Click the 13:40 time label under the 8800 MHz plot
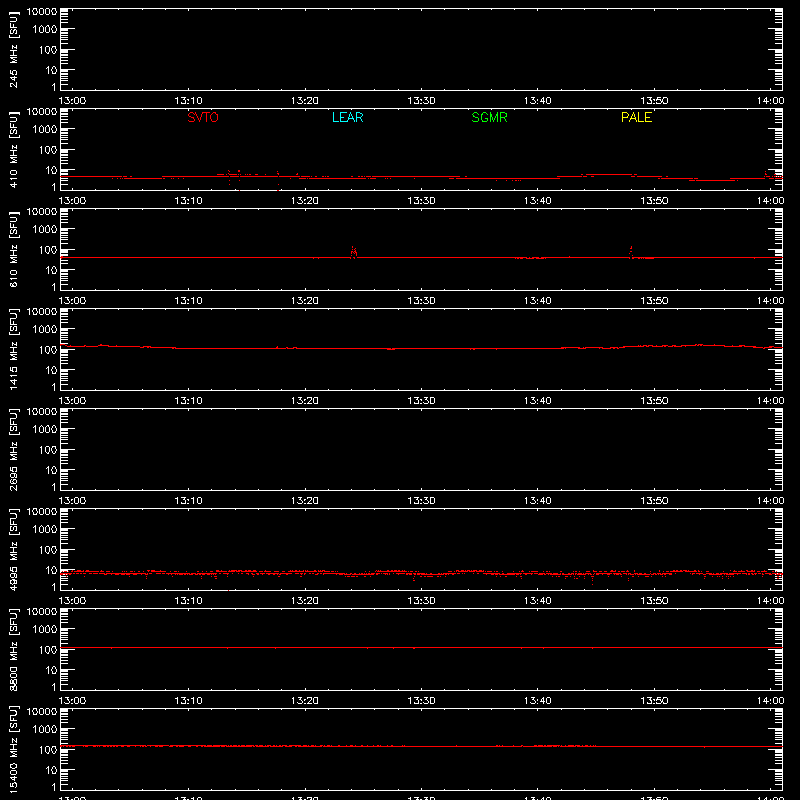 (x=537, y=701)
